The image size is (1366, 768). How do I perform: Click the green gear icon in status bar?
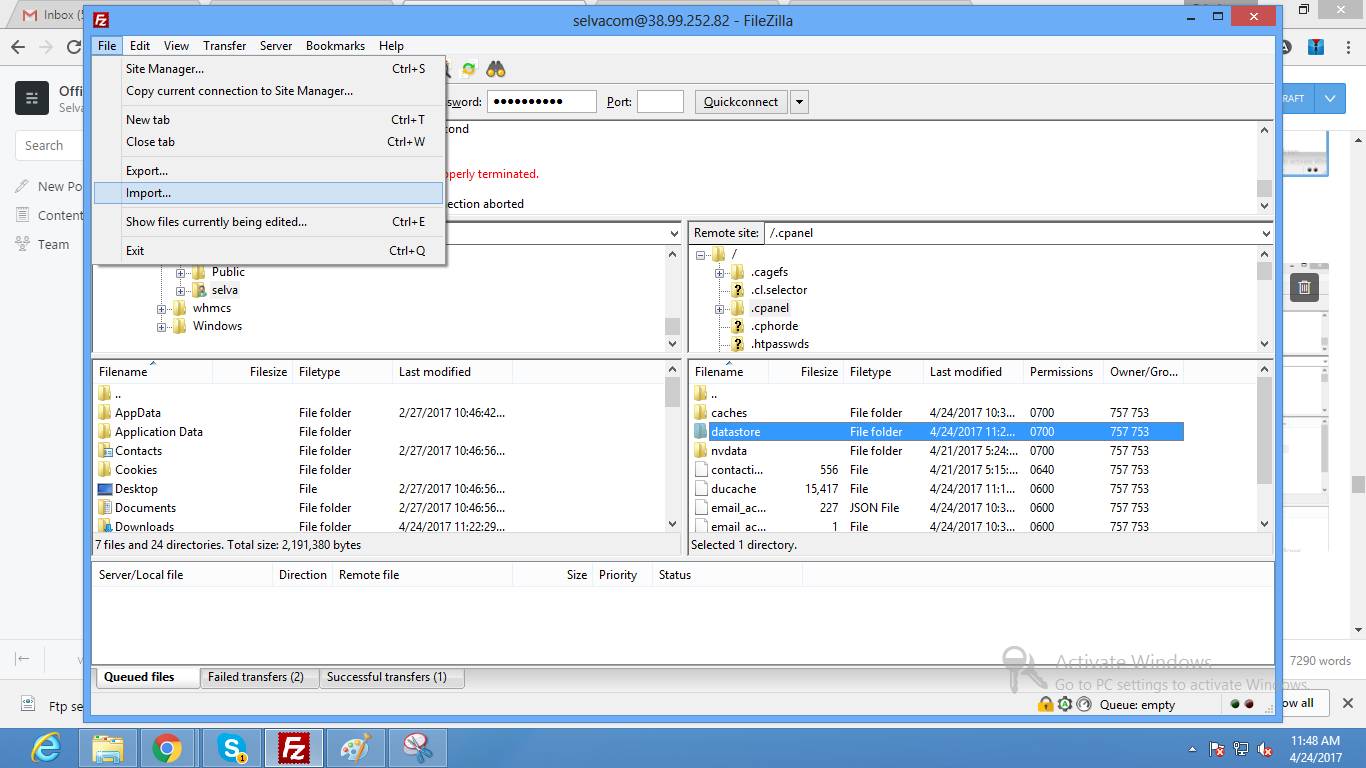[1065, 704]
